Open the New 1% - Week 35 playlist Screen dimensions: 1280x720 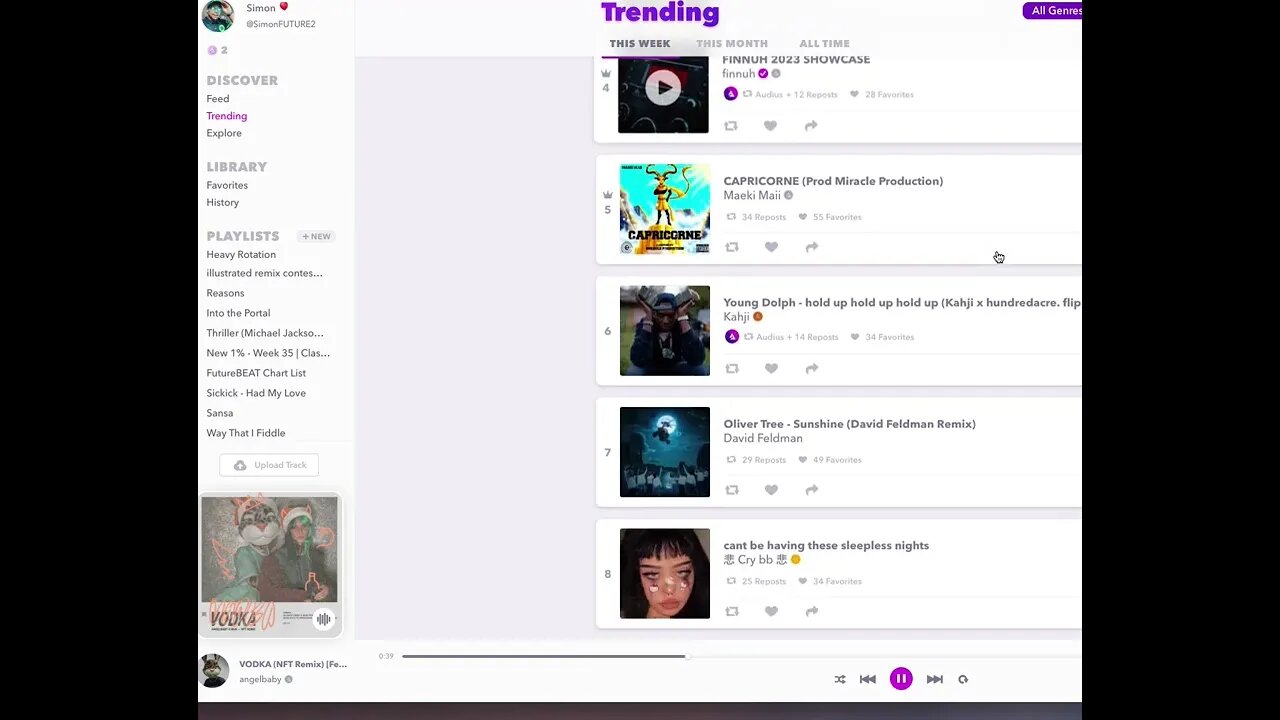(268, 353)
